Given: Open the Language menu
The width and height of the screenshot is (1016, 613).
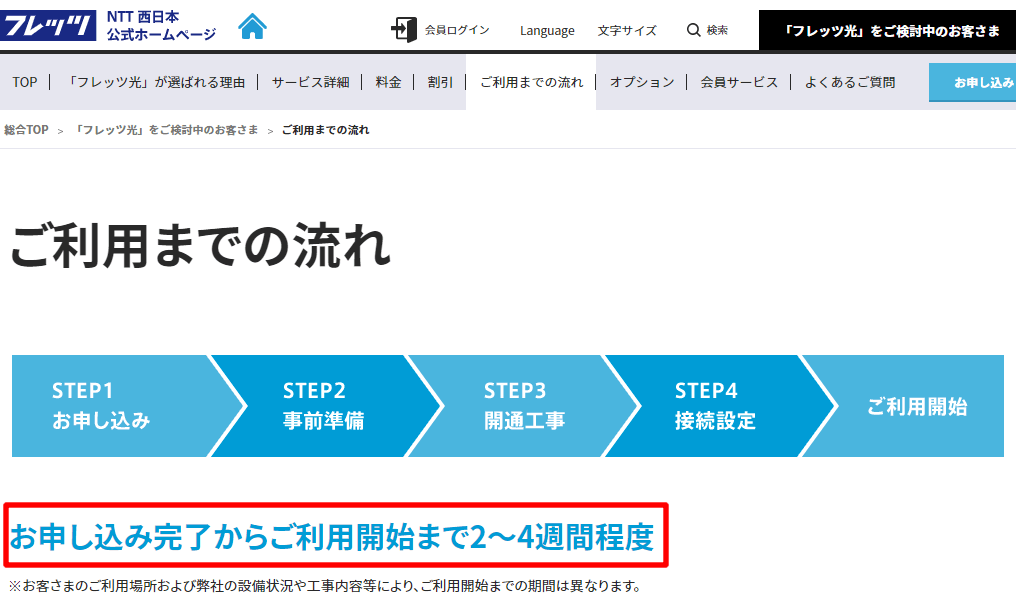Looking at the screenshot, I should (x=547, y=30).
